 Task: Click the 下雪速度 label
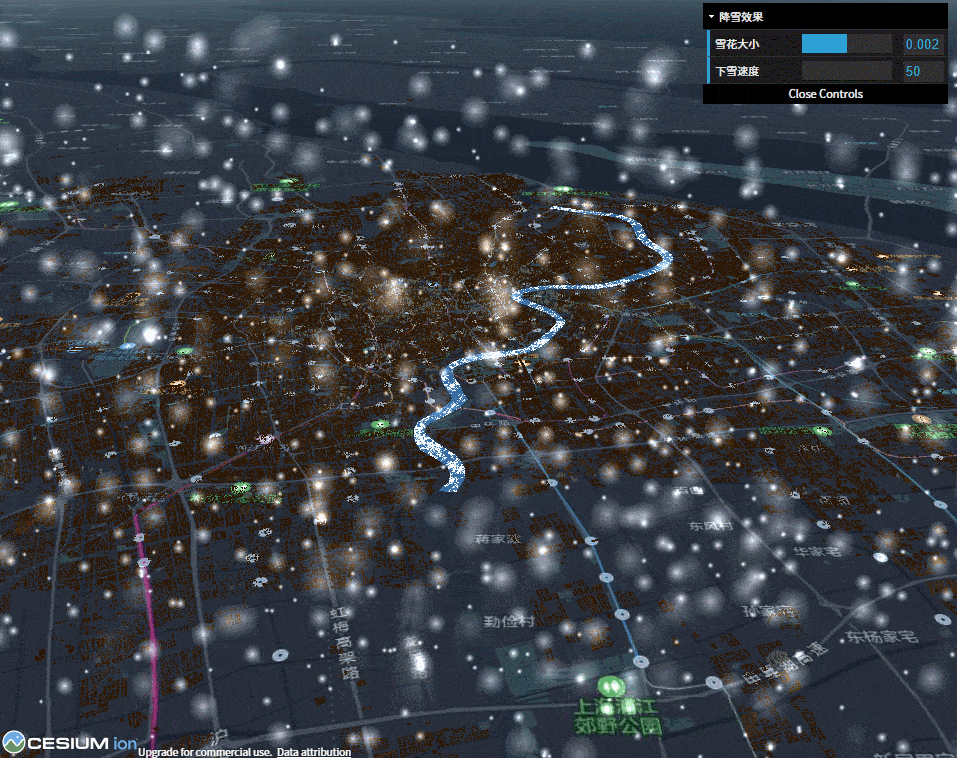point(737,71)
